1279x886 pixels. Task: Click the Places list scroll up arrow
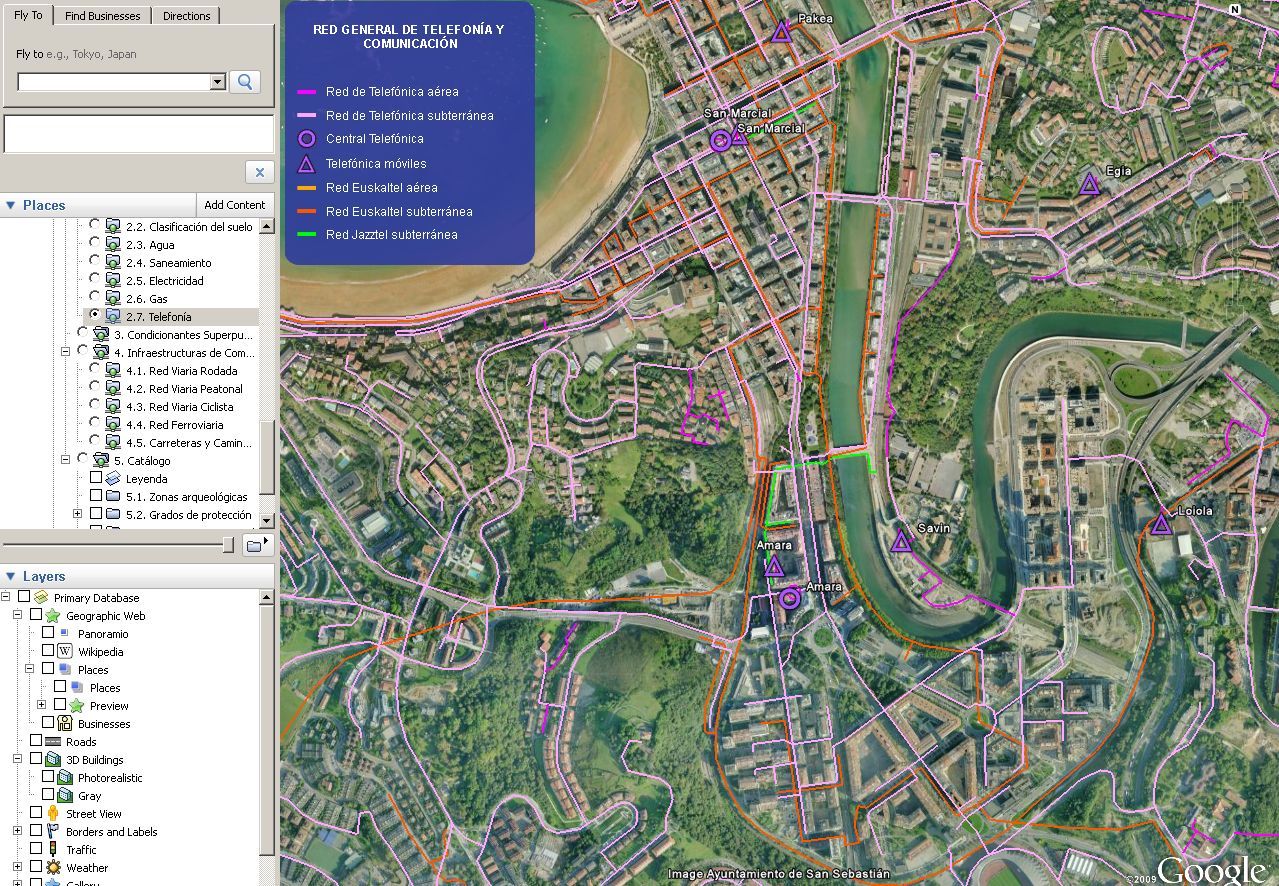pos(267,226)
